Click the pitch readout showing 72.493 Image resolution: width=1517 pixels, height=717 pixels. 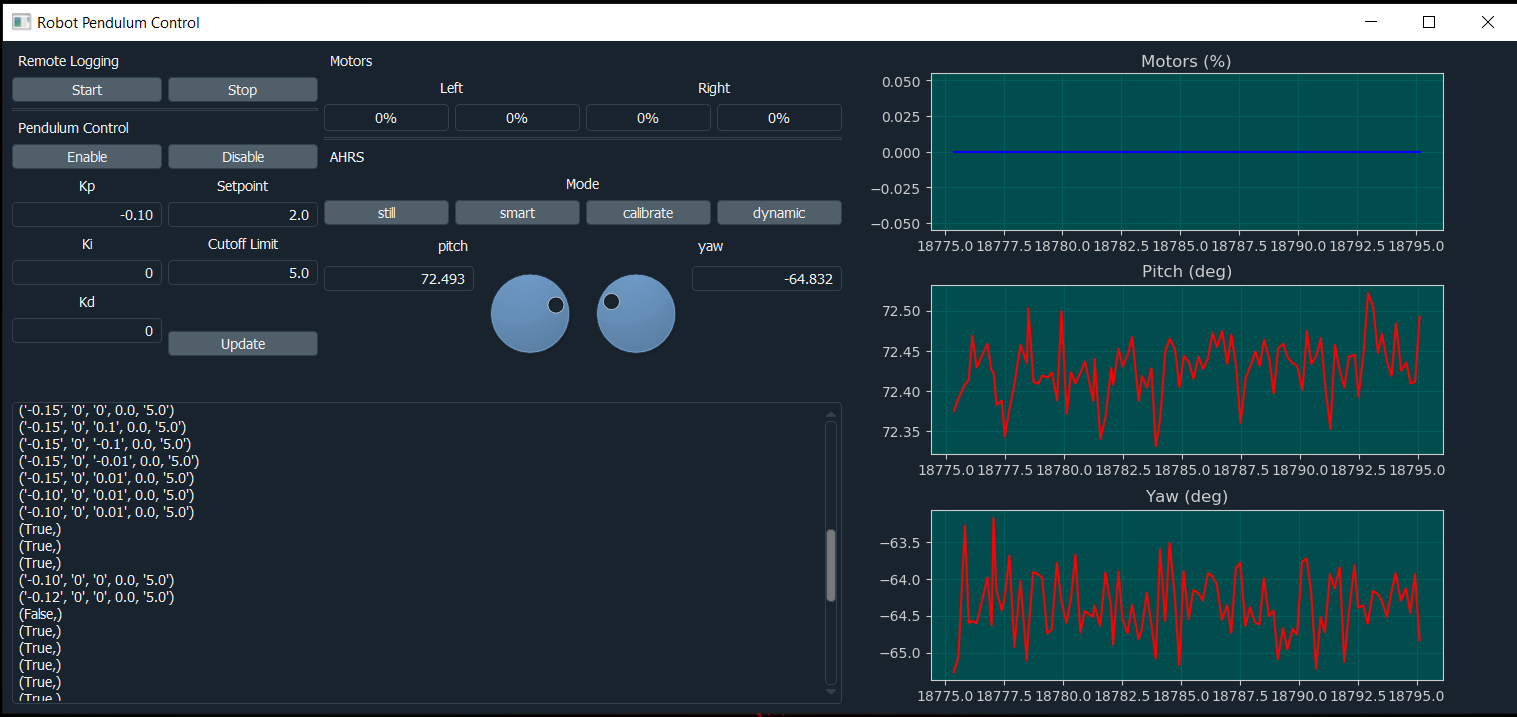399,279
